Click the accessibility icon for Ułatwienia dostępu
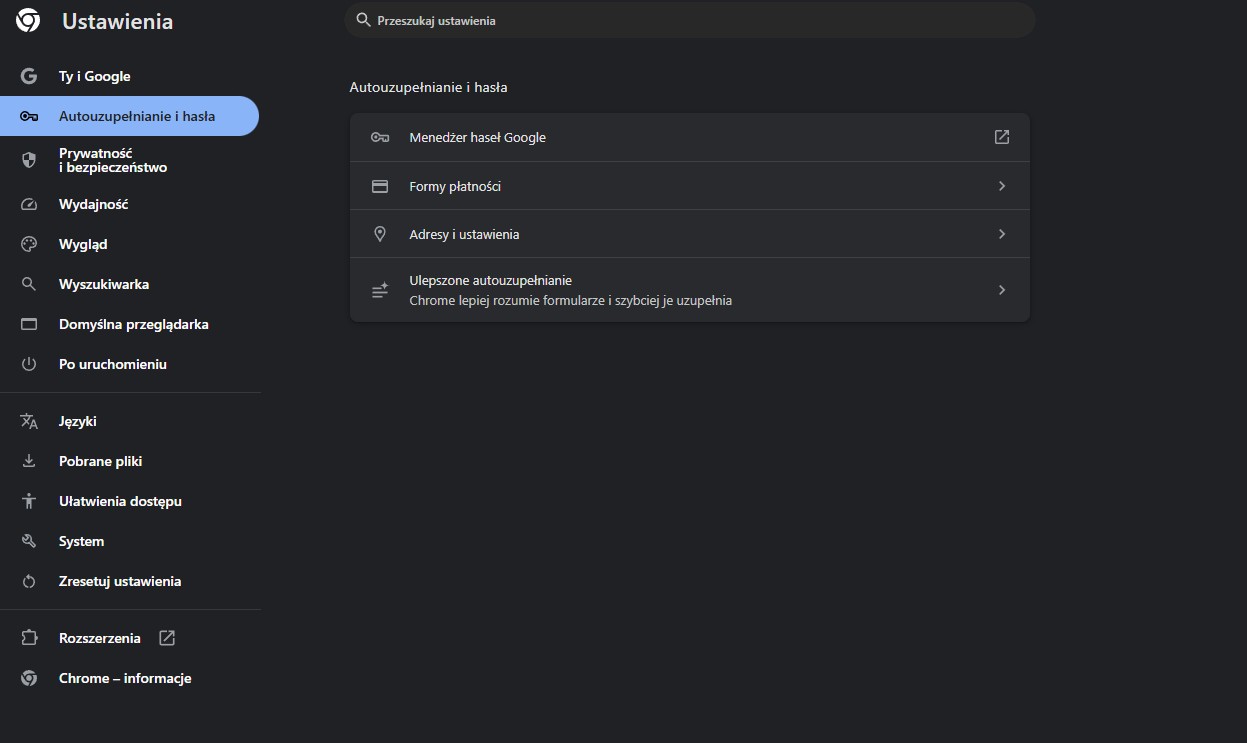The image size is (1247, 743). 29,501
